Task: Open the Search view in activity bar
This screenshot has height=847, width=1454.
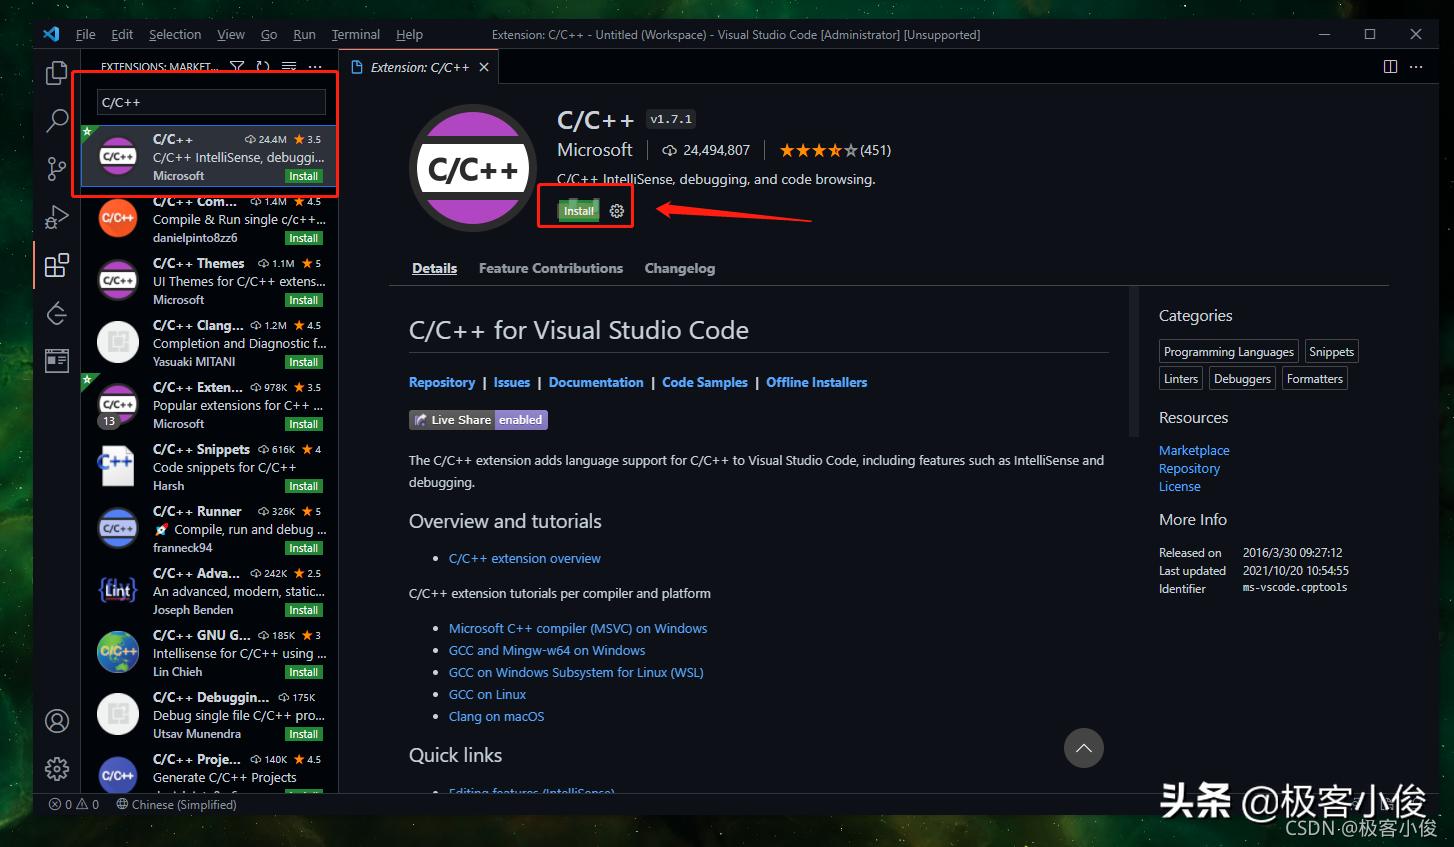Action: coord(57,121)
